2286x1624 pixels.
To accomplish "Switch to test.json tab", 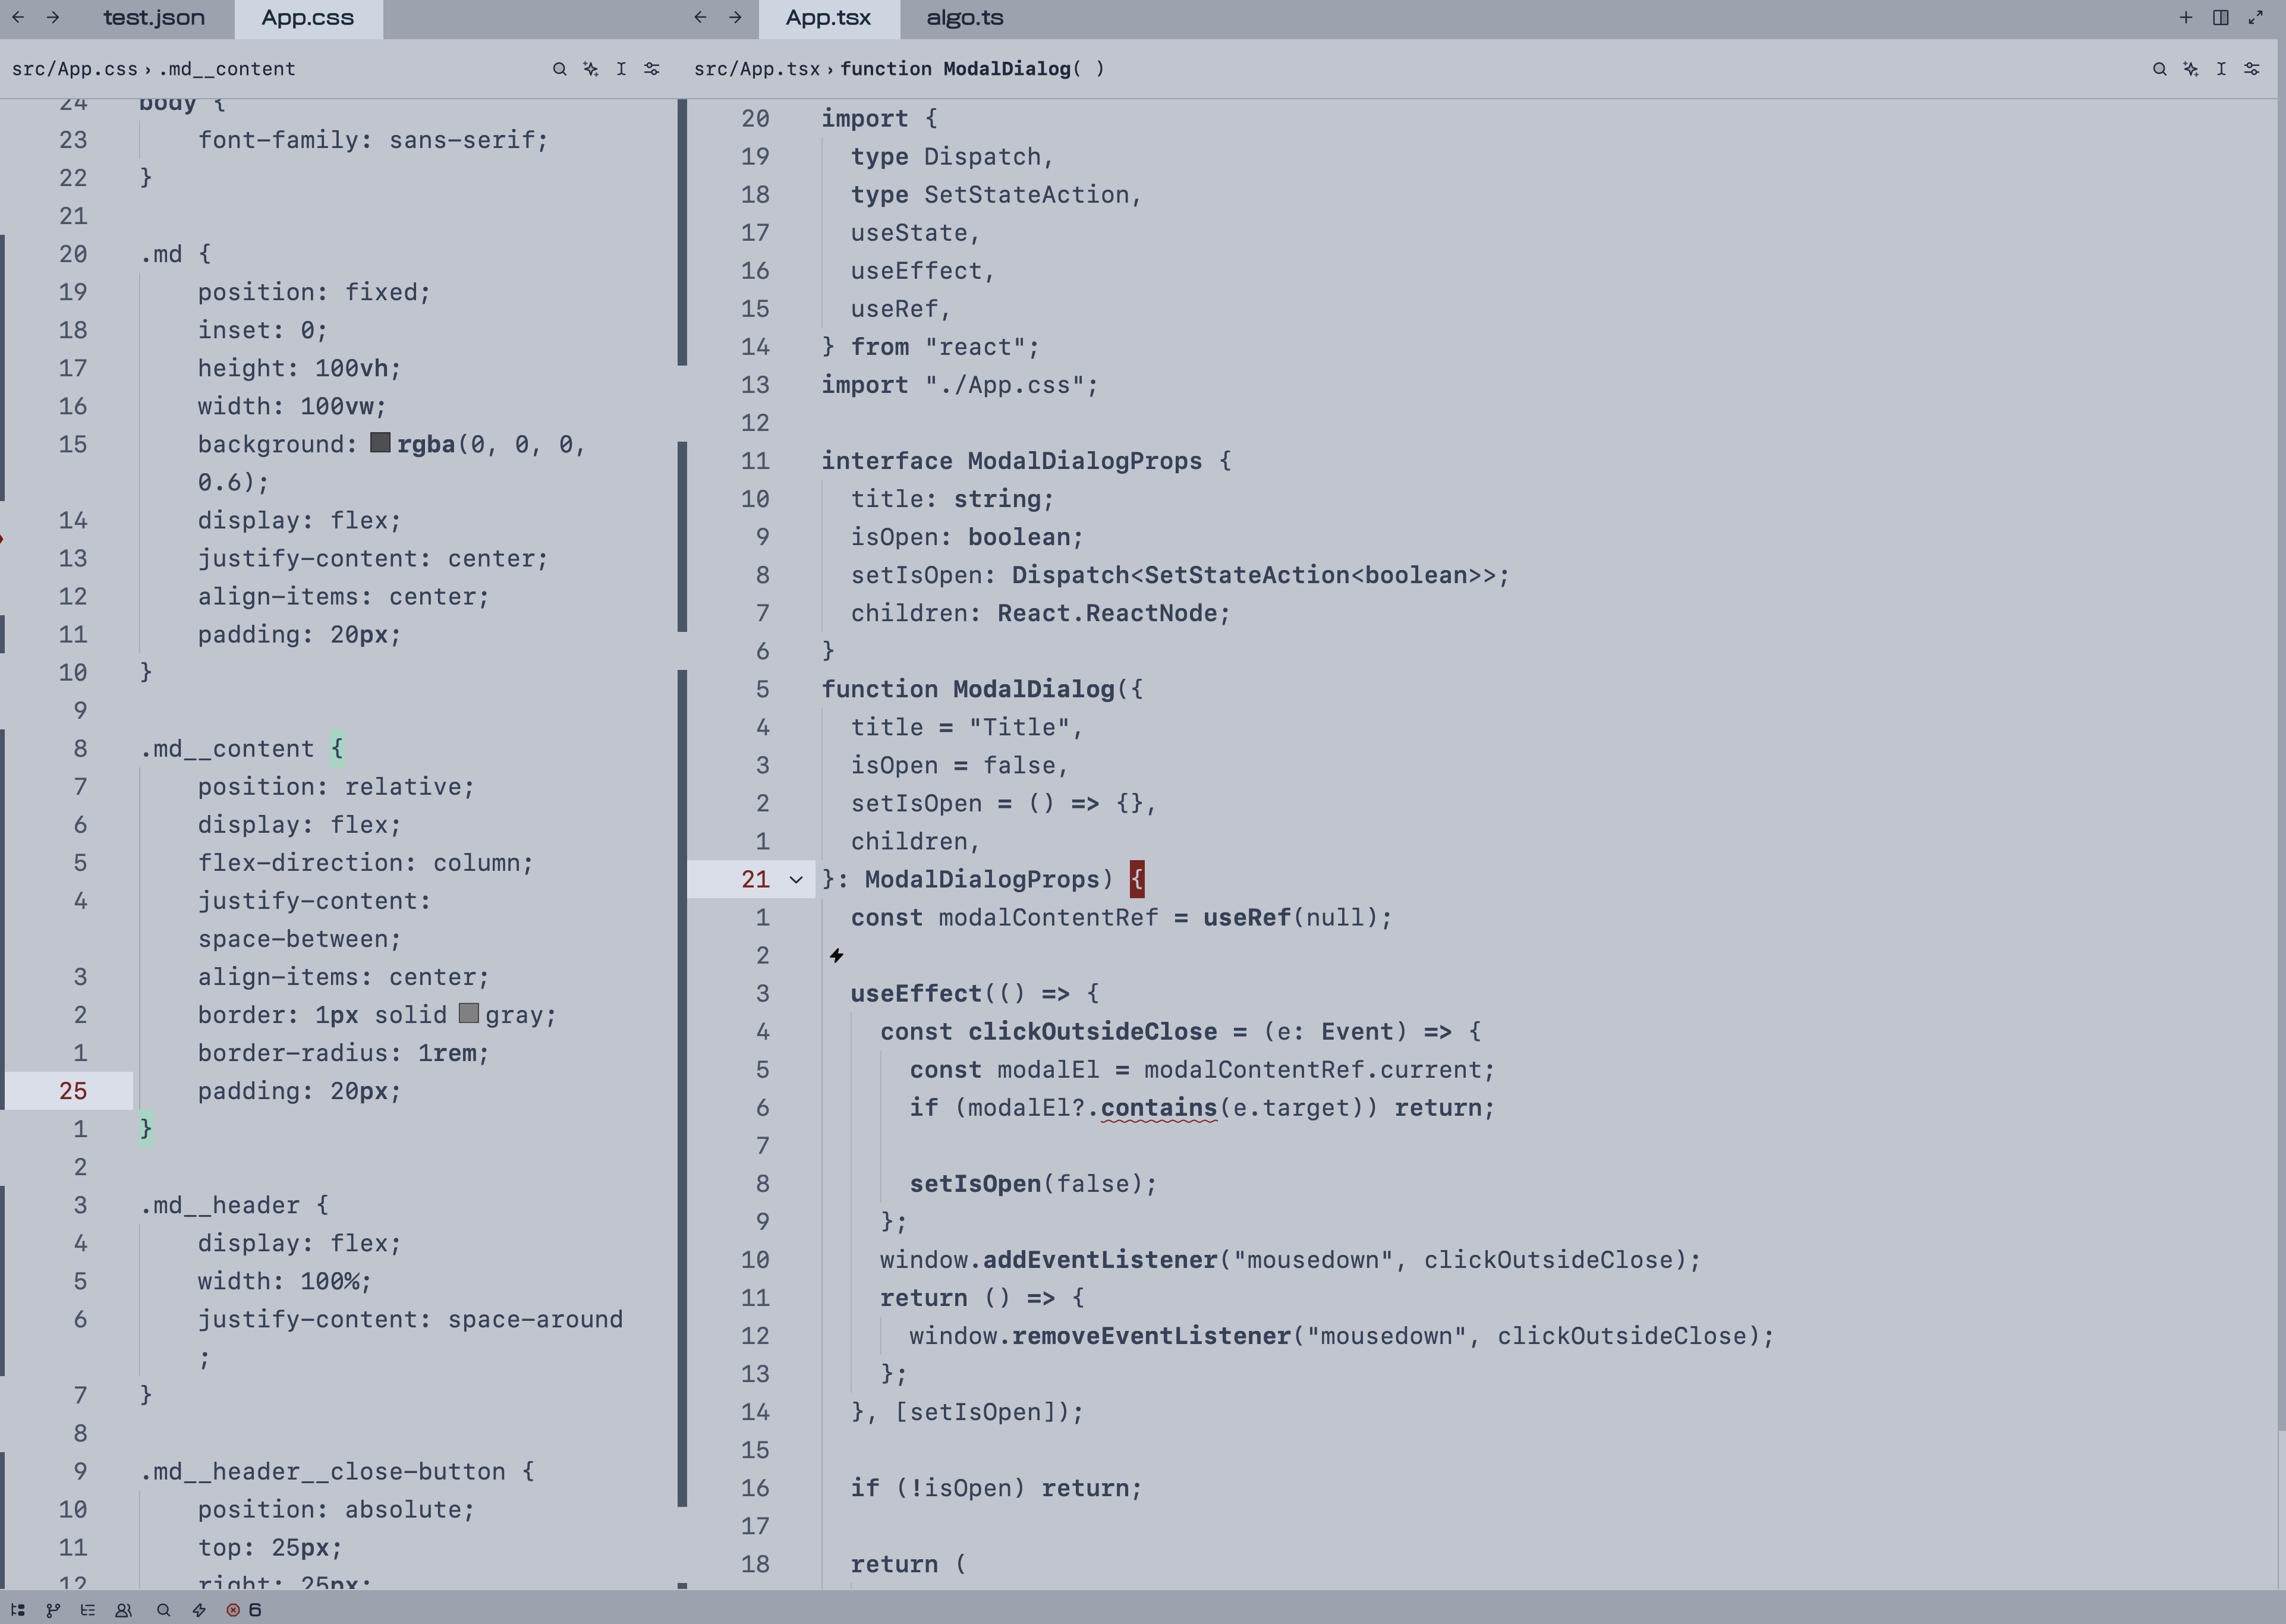I will (154, 18).
